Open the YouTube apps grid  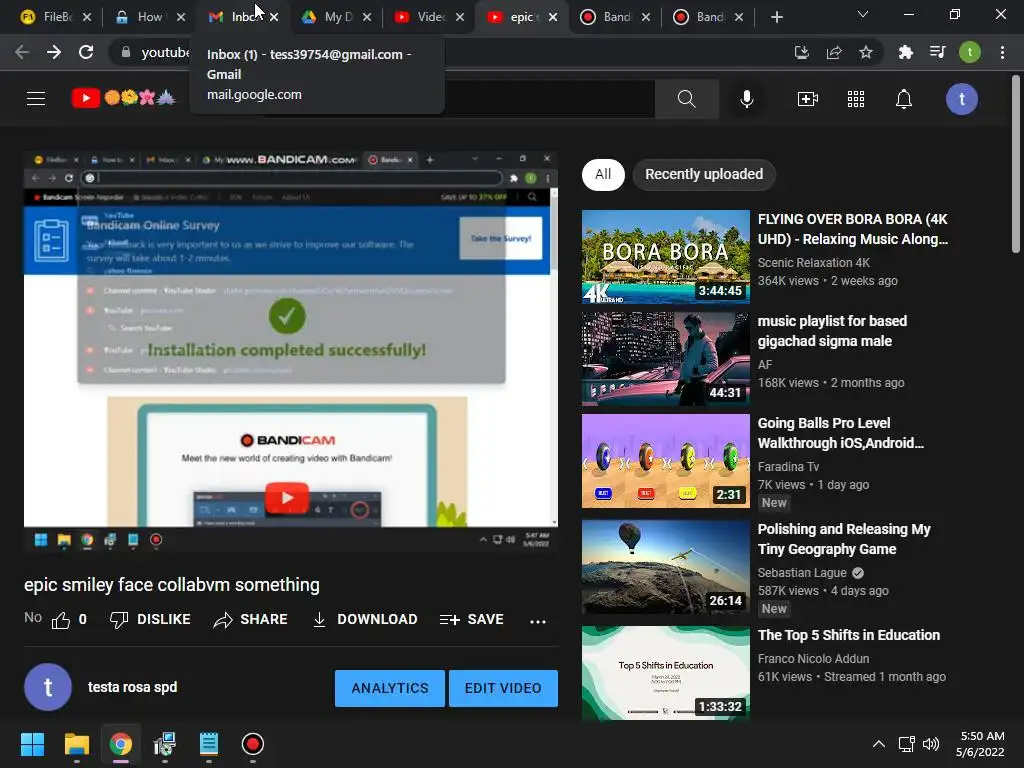point(856,99)
